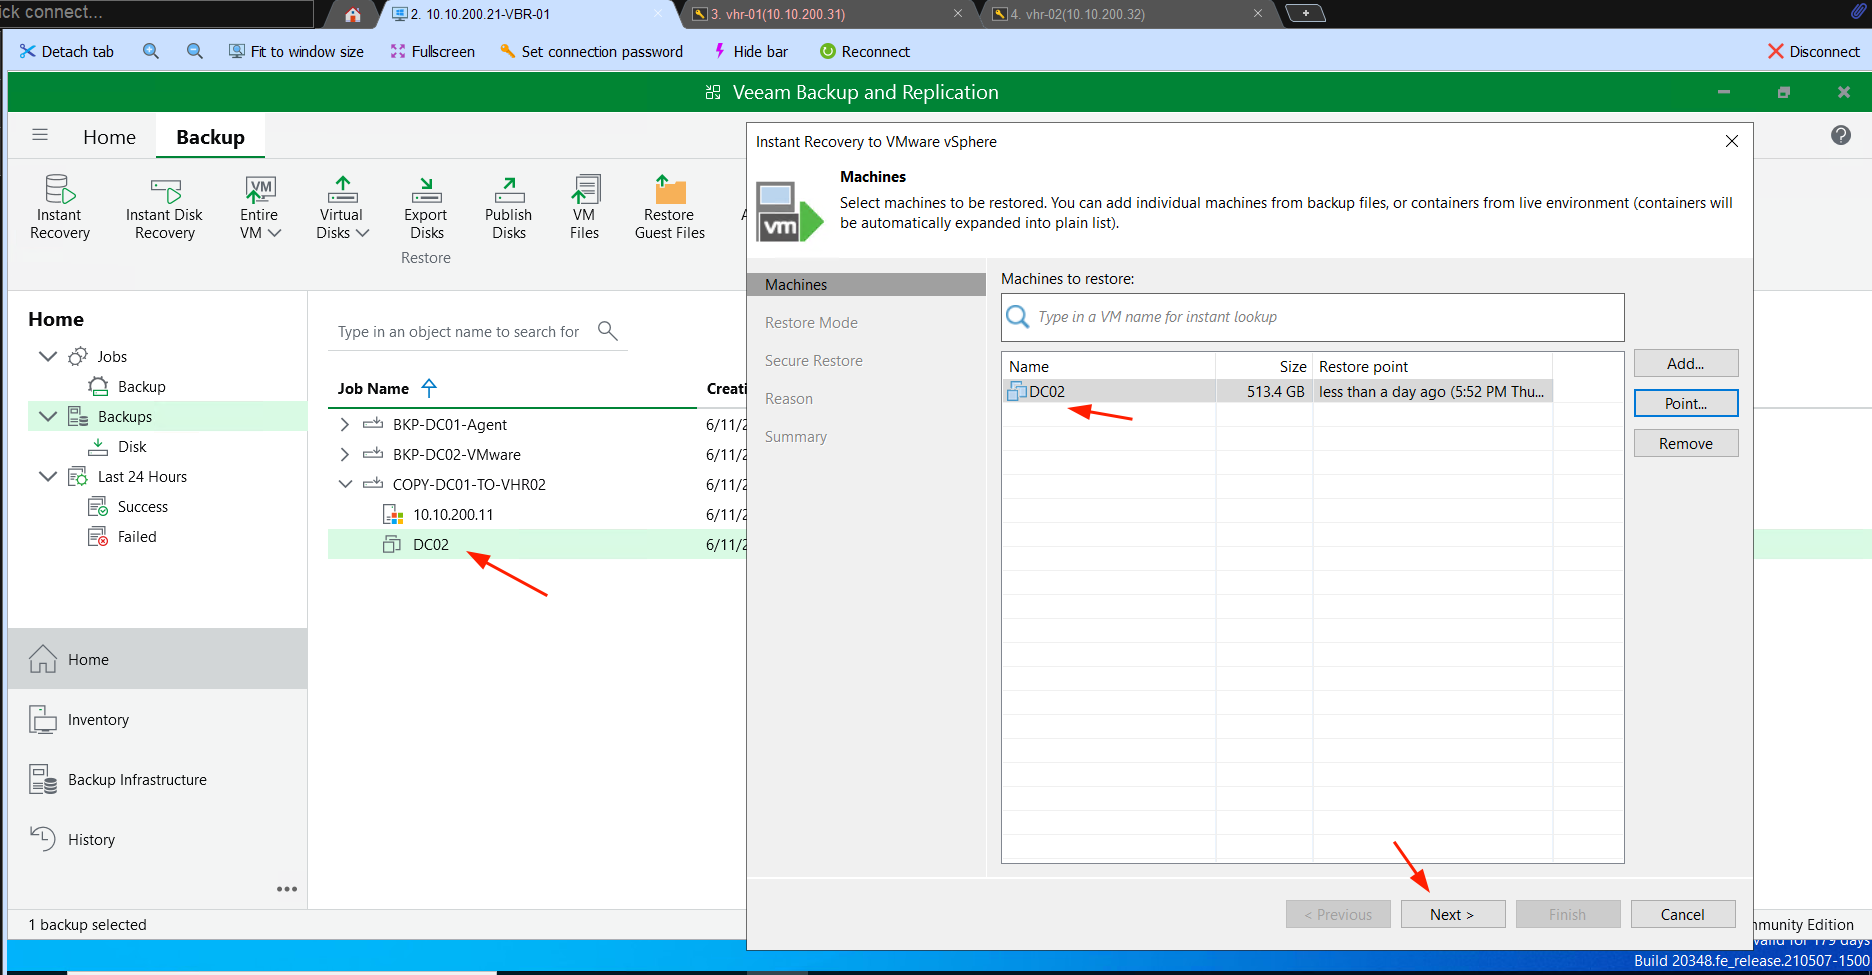Image resolution: width=1872 pixels, height=975 pixels.
Task: Expand the BKP-DC01-Agent job
Action: point(345,424)
